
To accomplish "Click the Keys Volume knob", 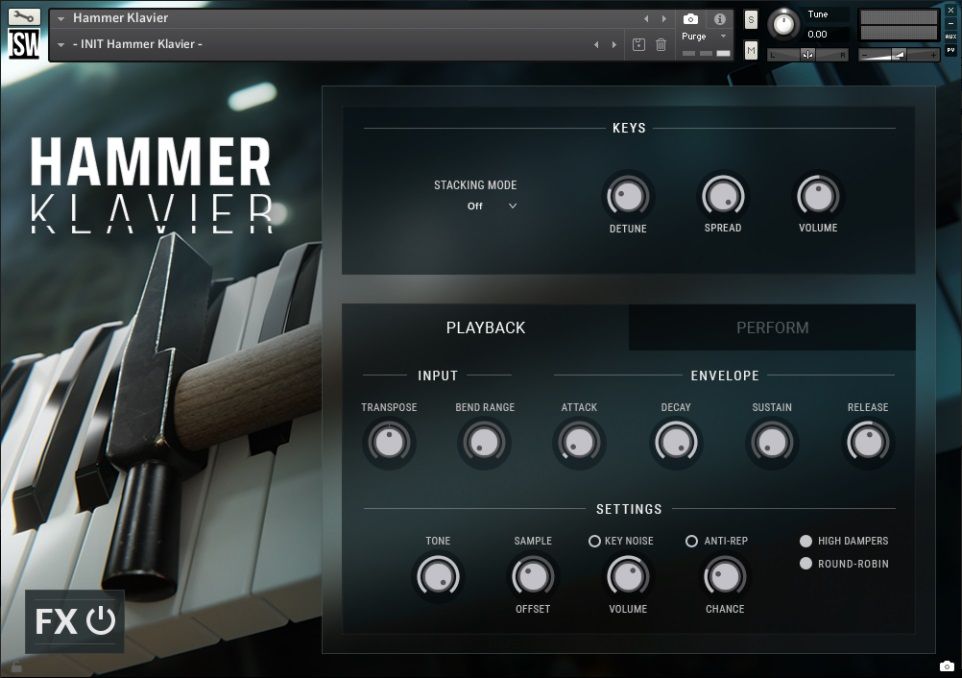I will pyautogui.click(x=818, y=197).
